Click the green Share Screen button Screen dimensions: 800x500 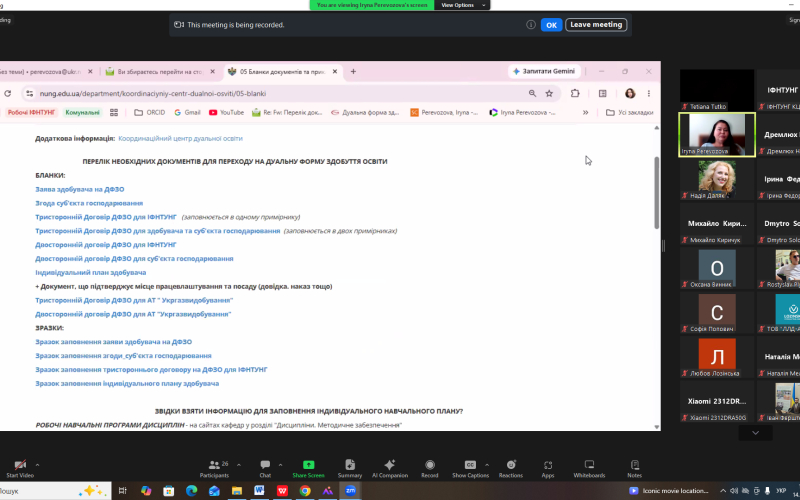[309, 468]
